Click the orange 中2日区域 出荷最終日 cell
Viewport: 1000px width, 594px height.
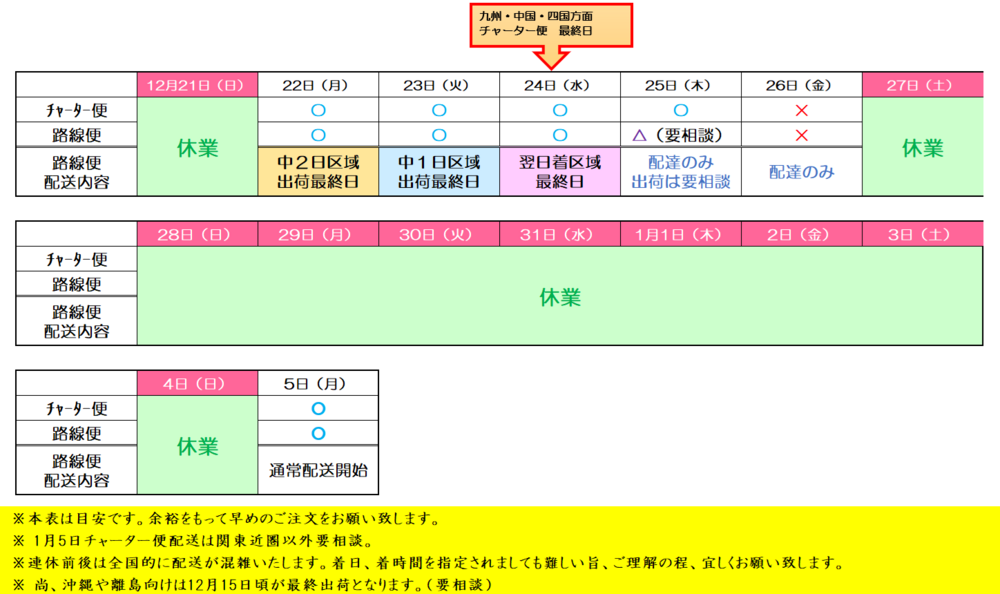(318, 171)
